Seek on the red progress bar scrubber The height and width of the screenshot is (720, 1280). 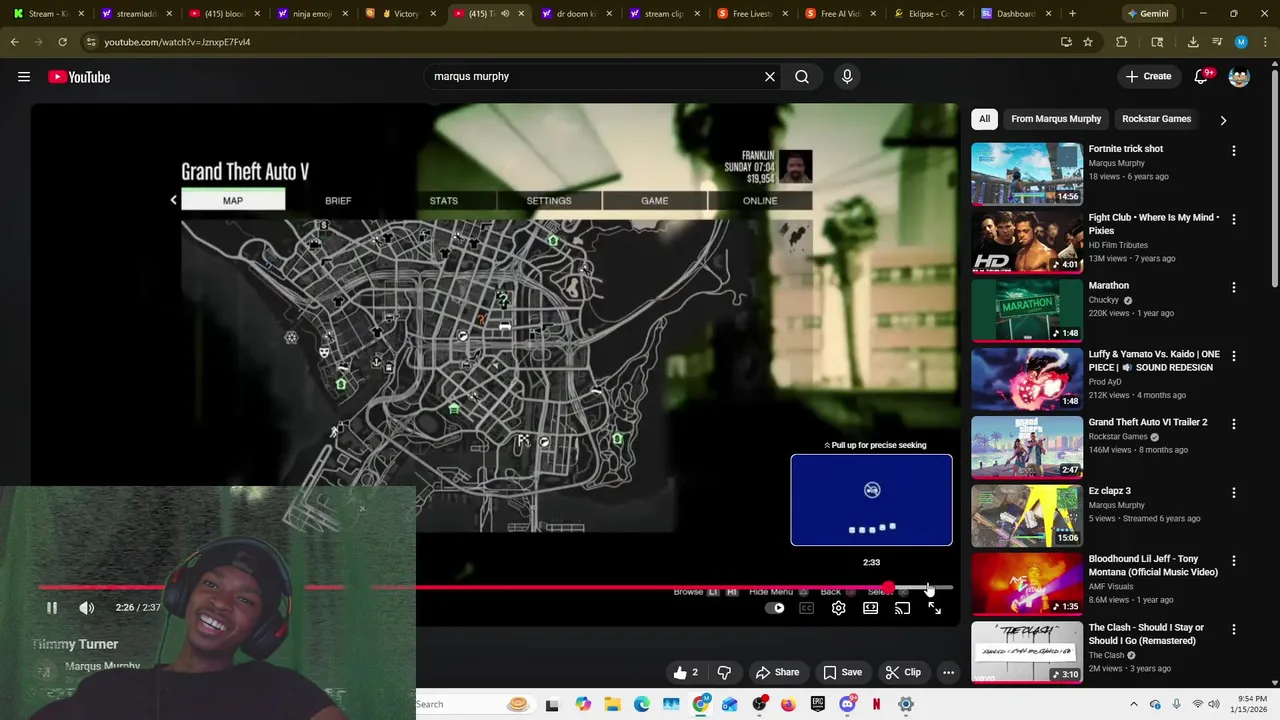(x=888, y=588)
